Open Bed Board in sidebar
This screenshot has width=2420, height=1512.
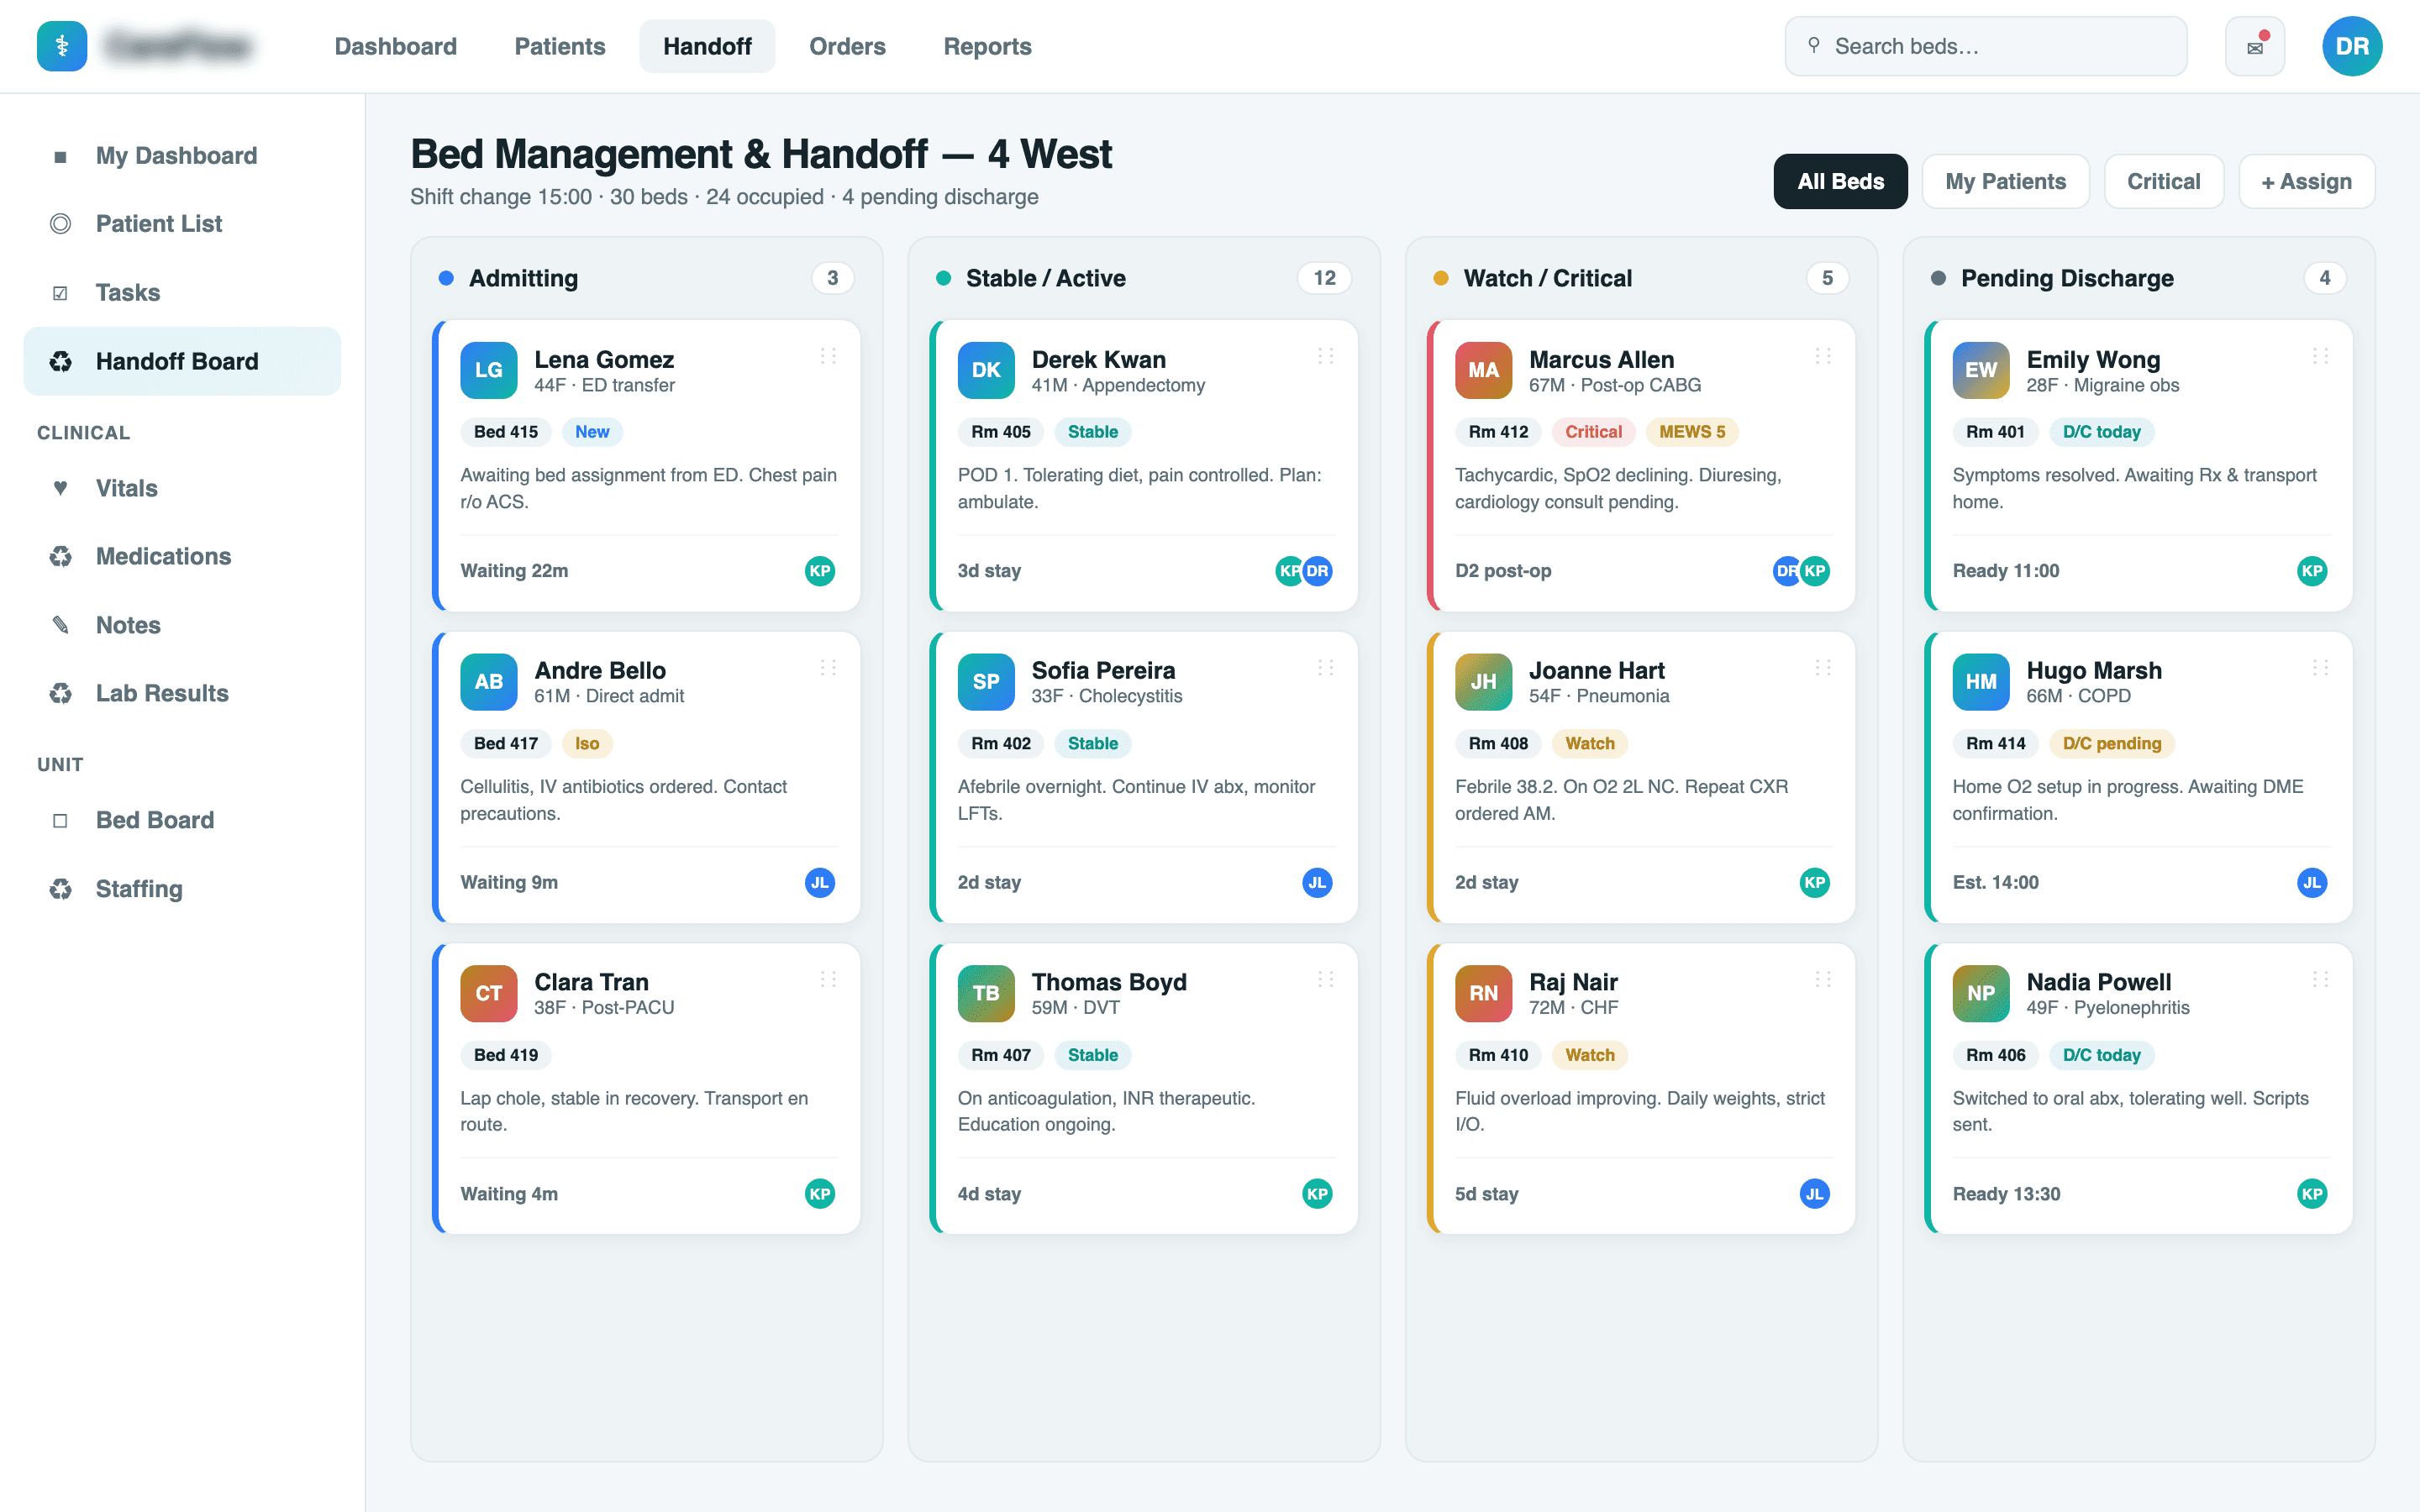click(x=182, y=820)
